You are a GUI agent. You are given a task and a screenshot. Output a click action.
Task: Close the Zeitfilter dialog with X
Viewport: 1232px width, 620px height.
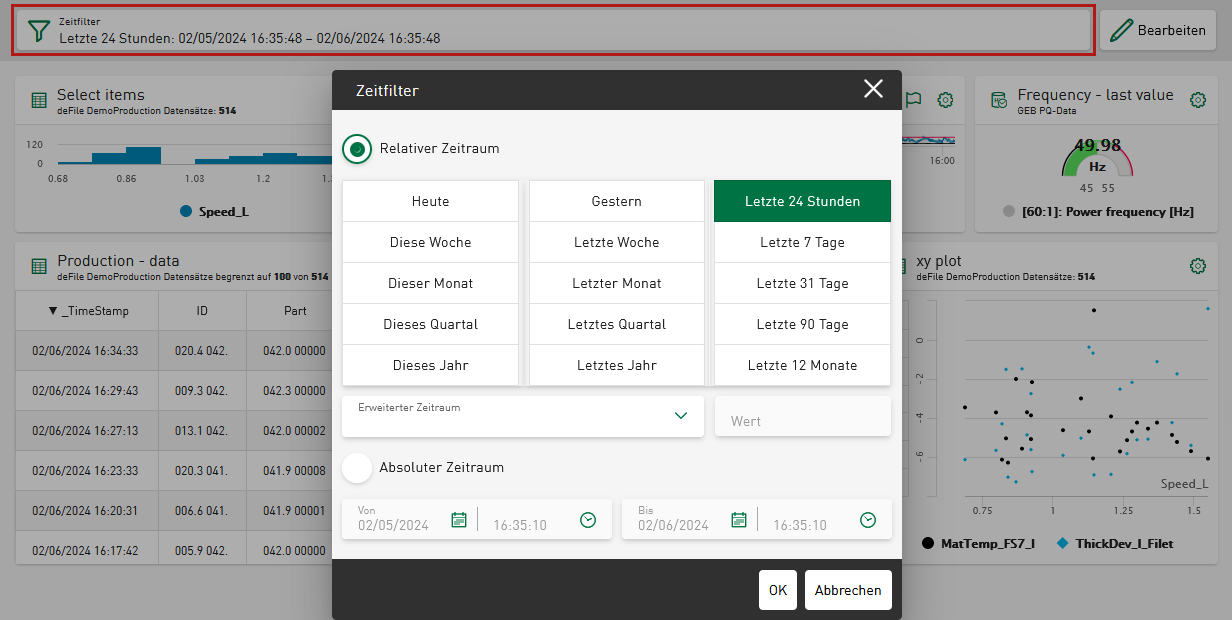[873, 89]
